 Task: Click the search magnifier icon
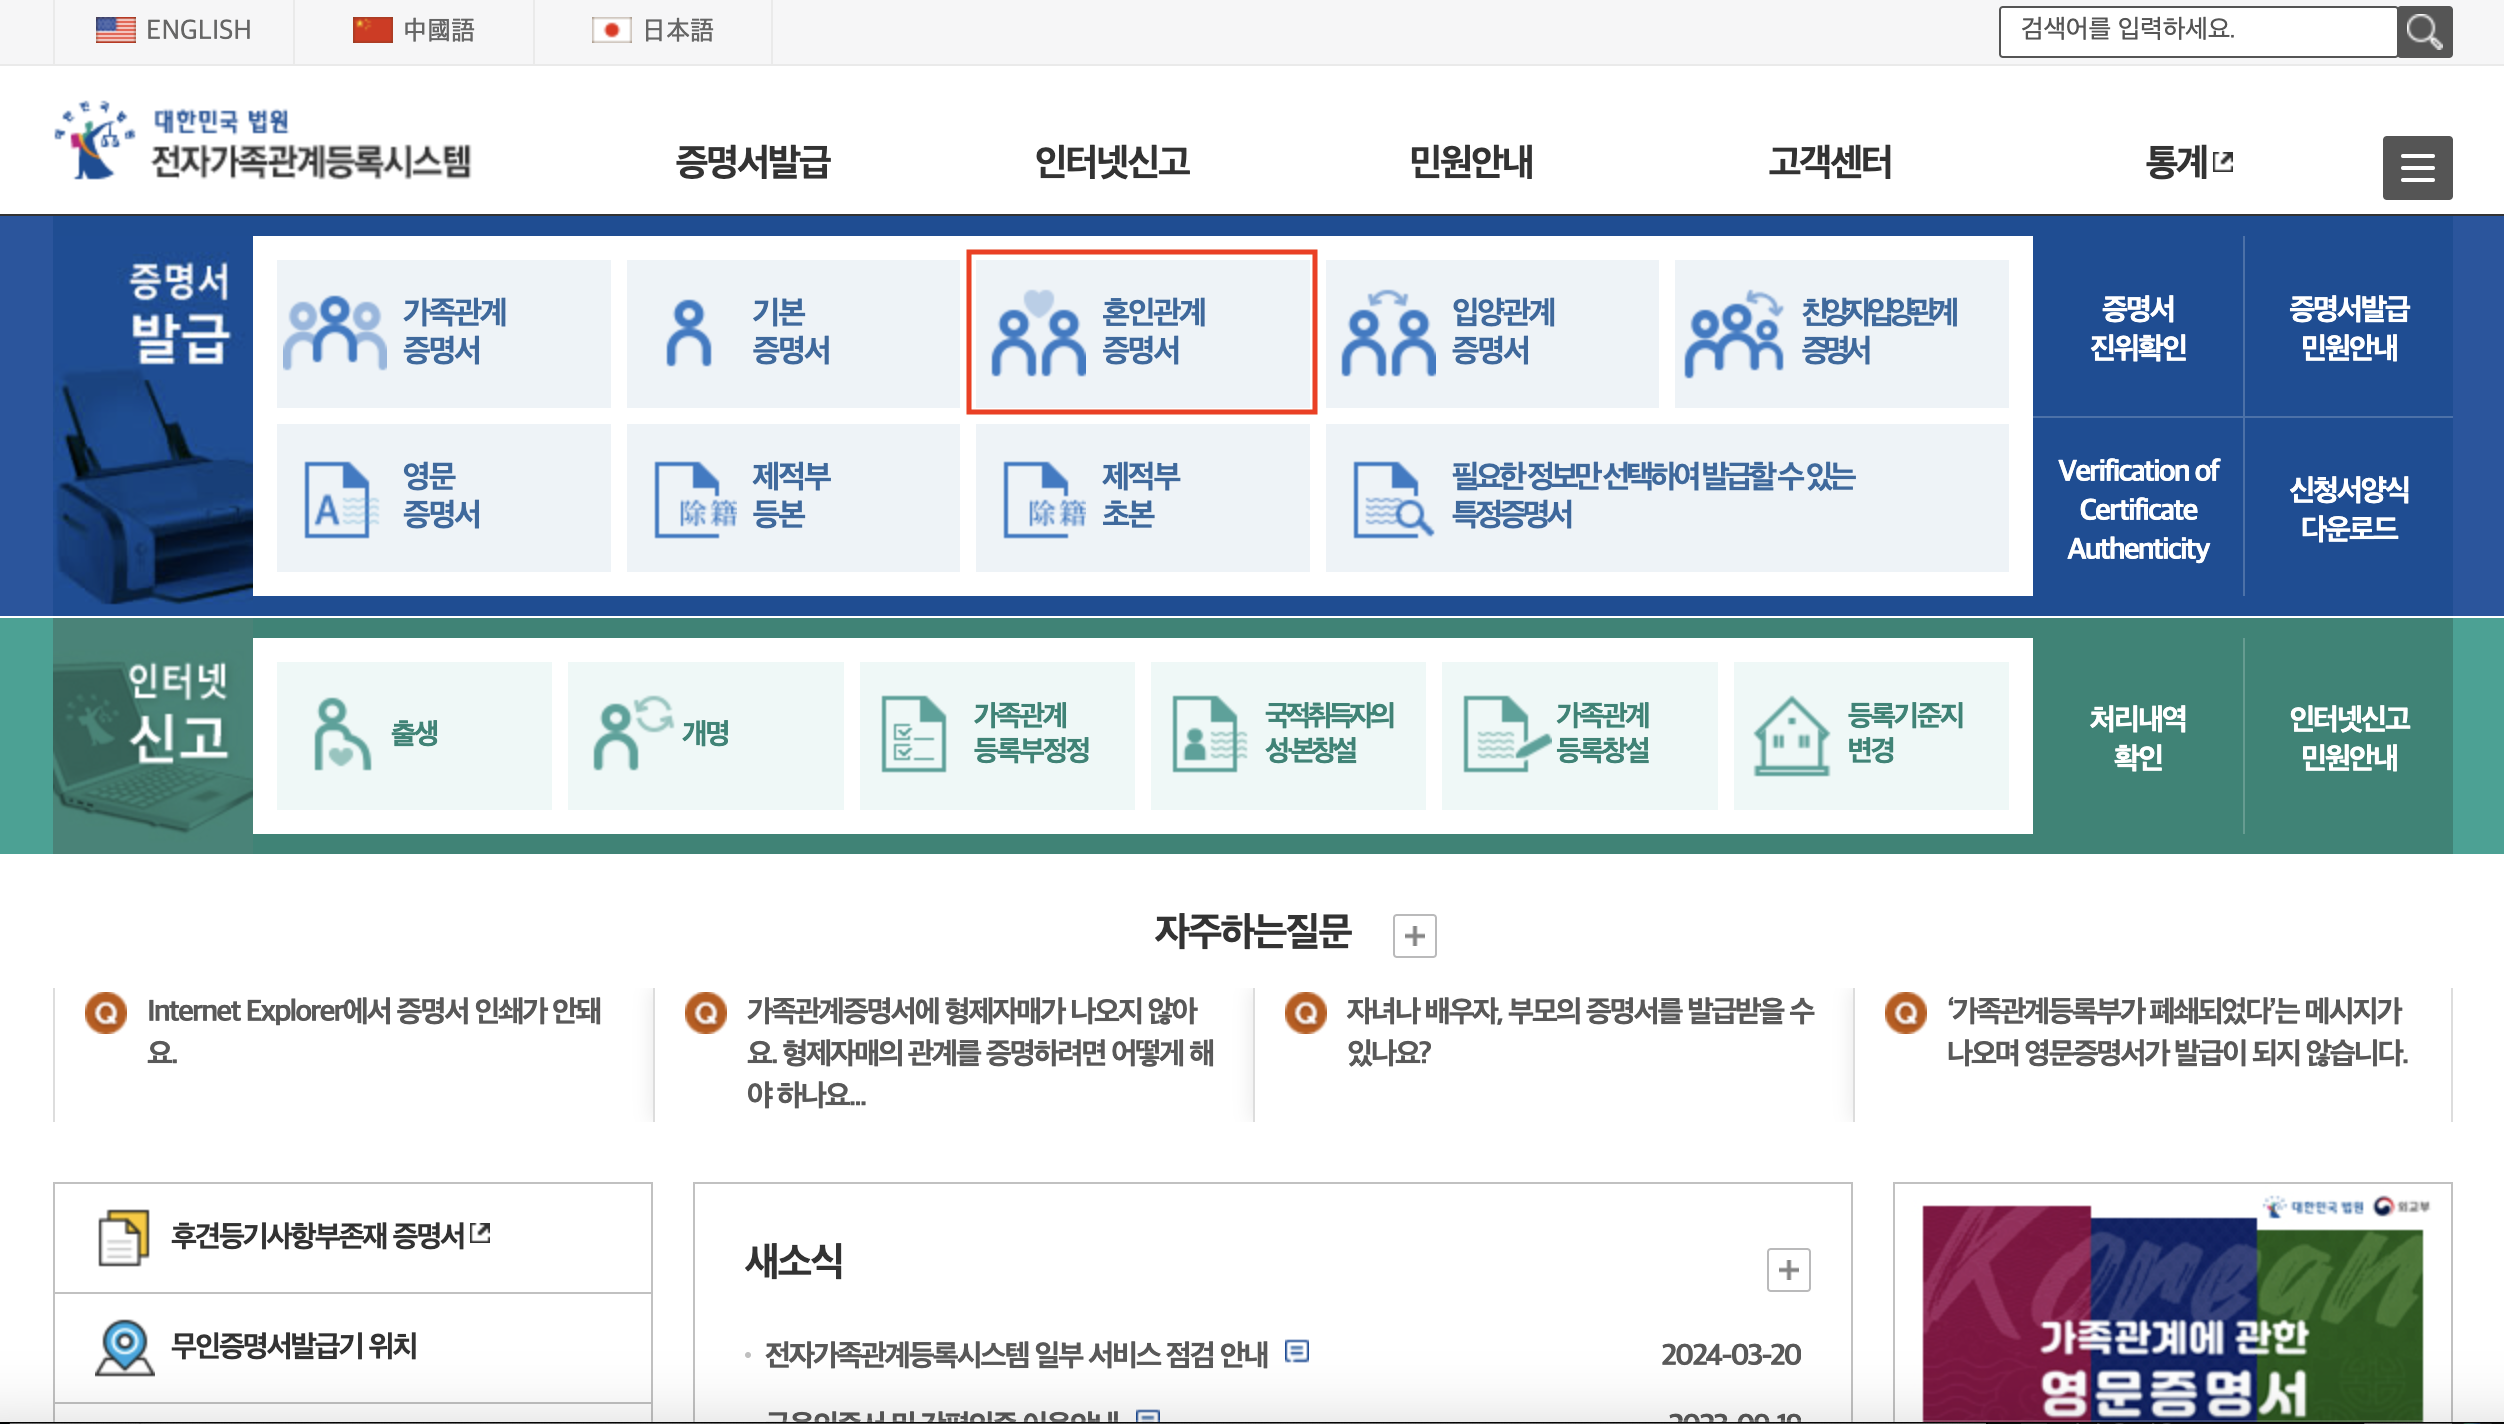(x=2425, y=31)
